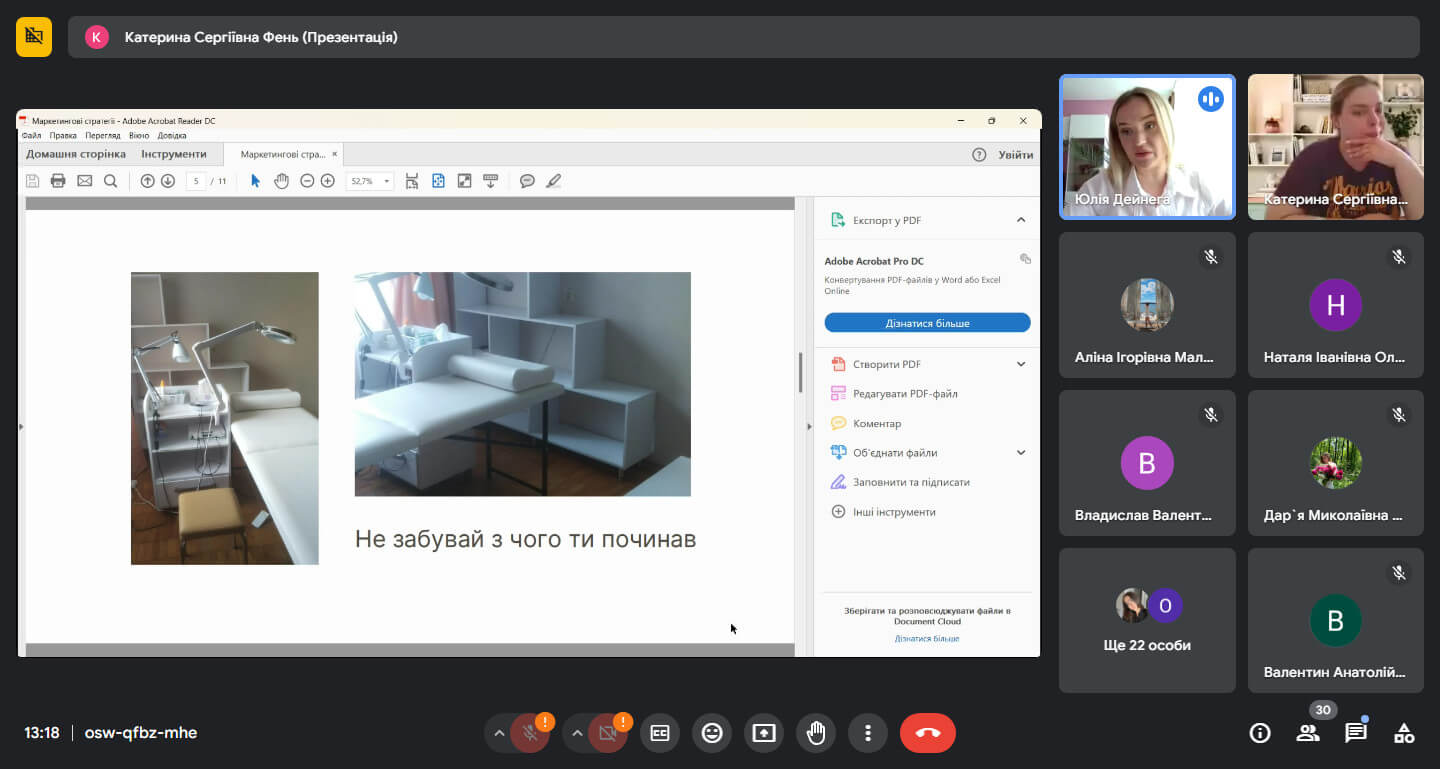Open the "Ще 22 особи" tile
Image resolution: width=1440 pixels, height=769 pixels.
coord(1147,620)
